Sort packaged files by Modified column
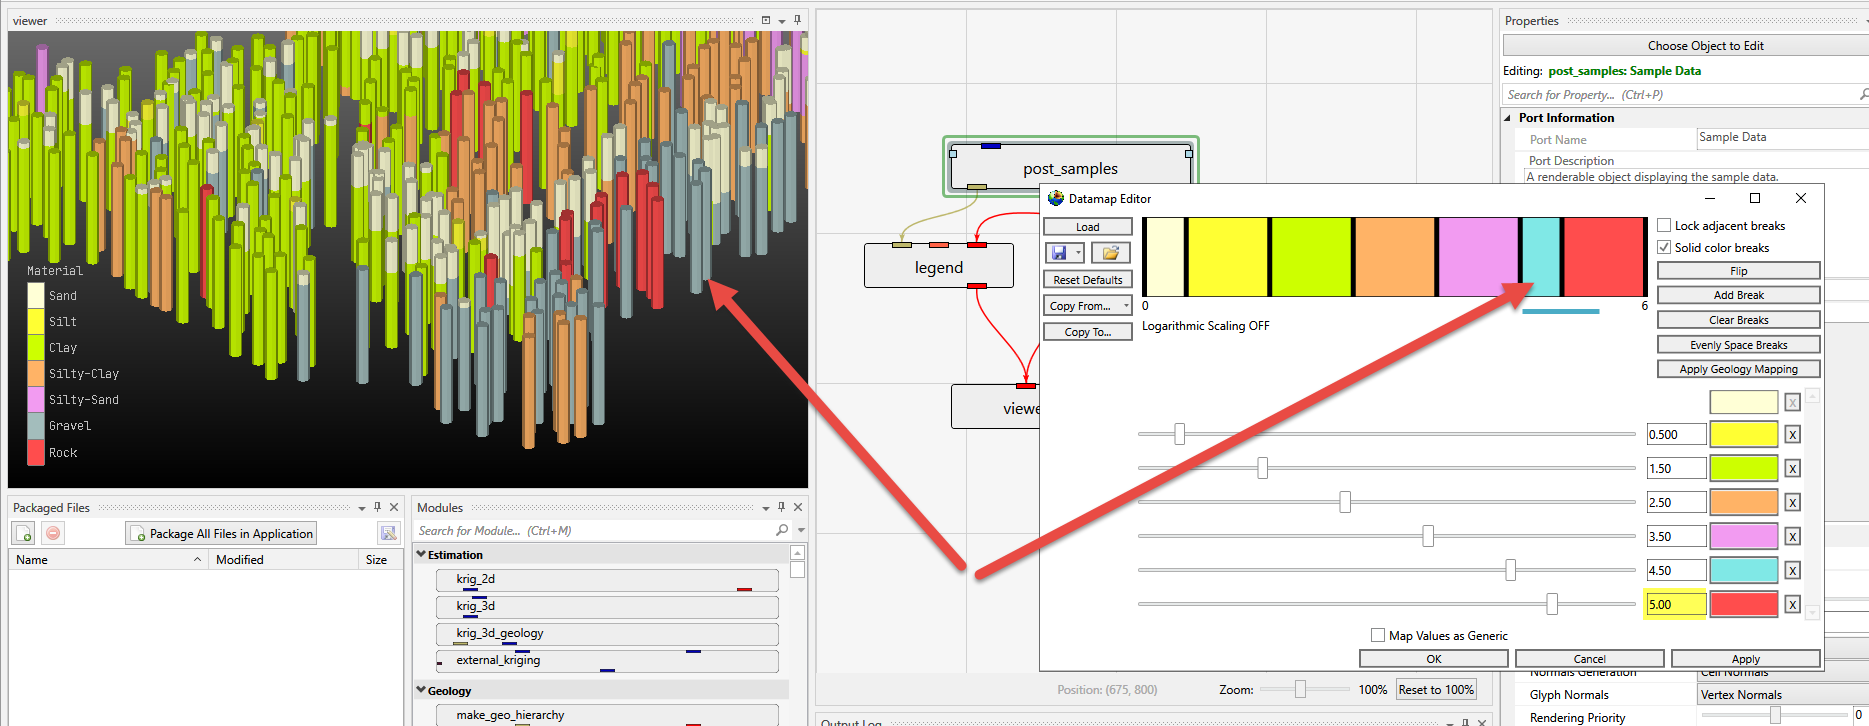Screen dimensions: 1869x726 point(240,560)
